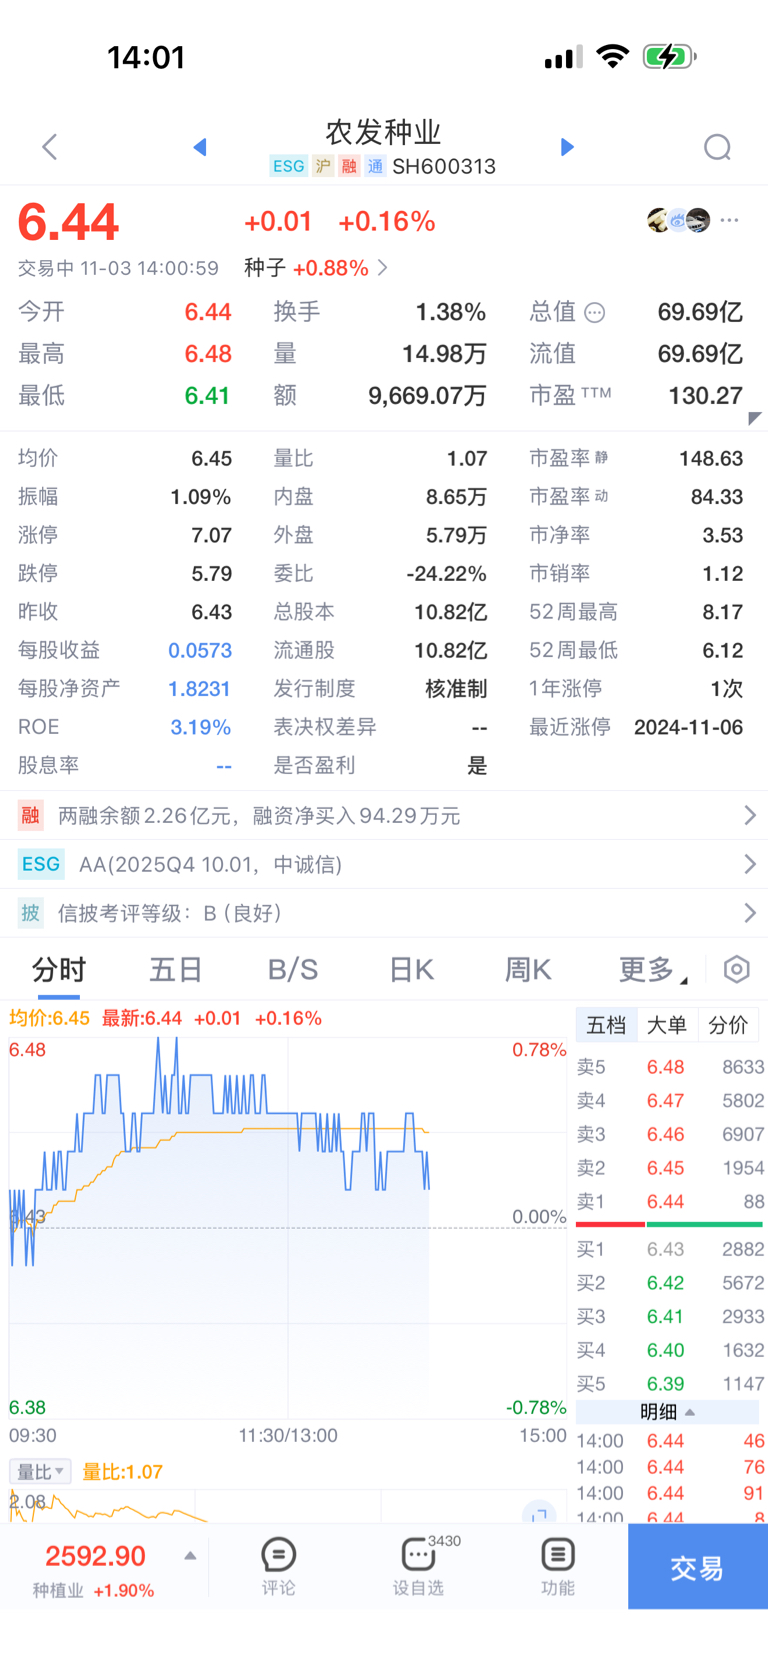Tap the buy/sell ratio color bar
Image resolution: width=768 pixels, height=1669 pixels.
pyautogui.click(x=670, y=1224)
